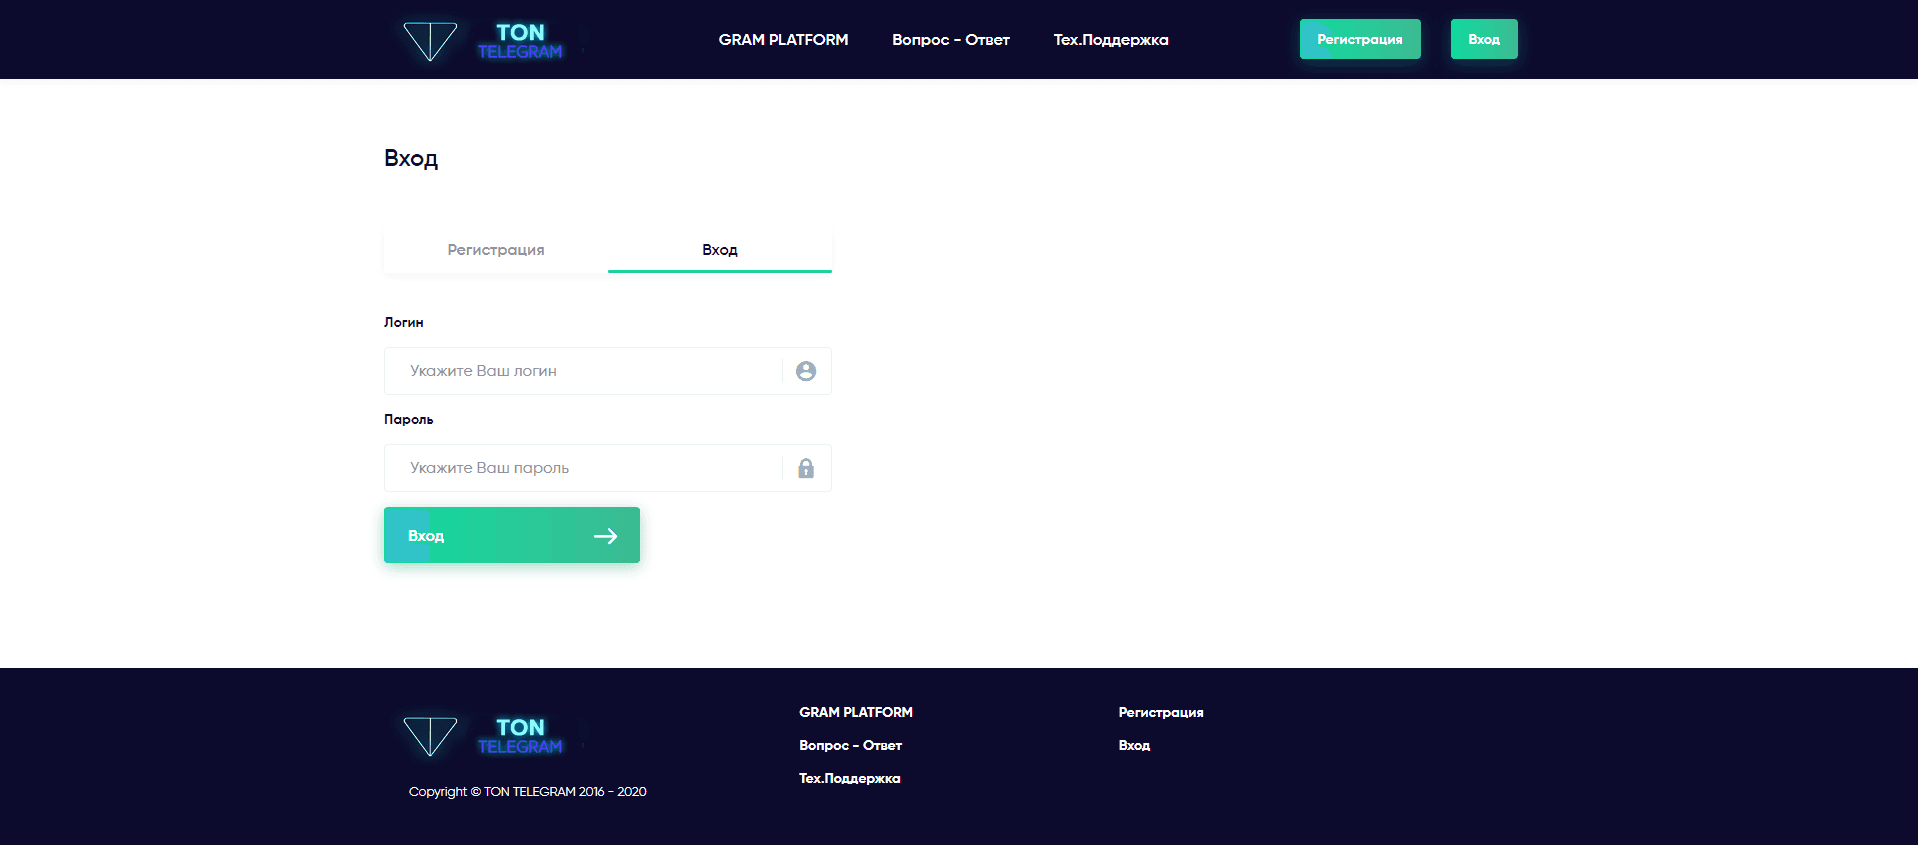Click the user icon in login field

point(806,371)
